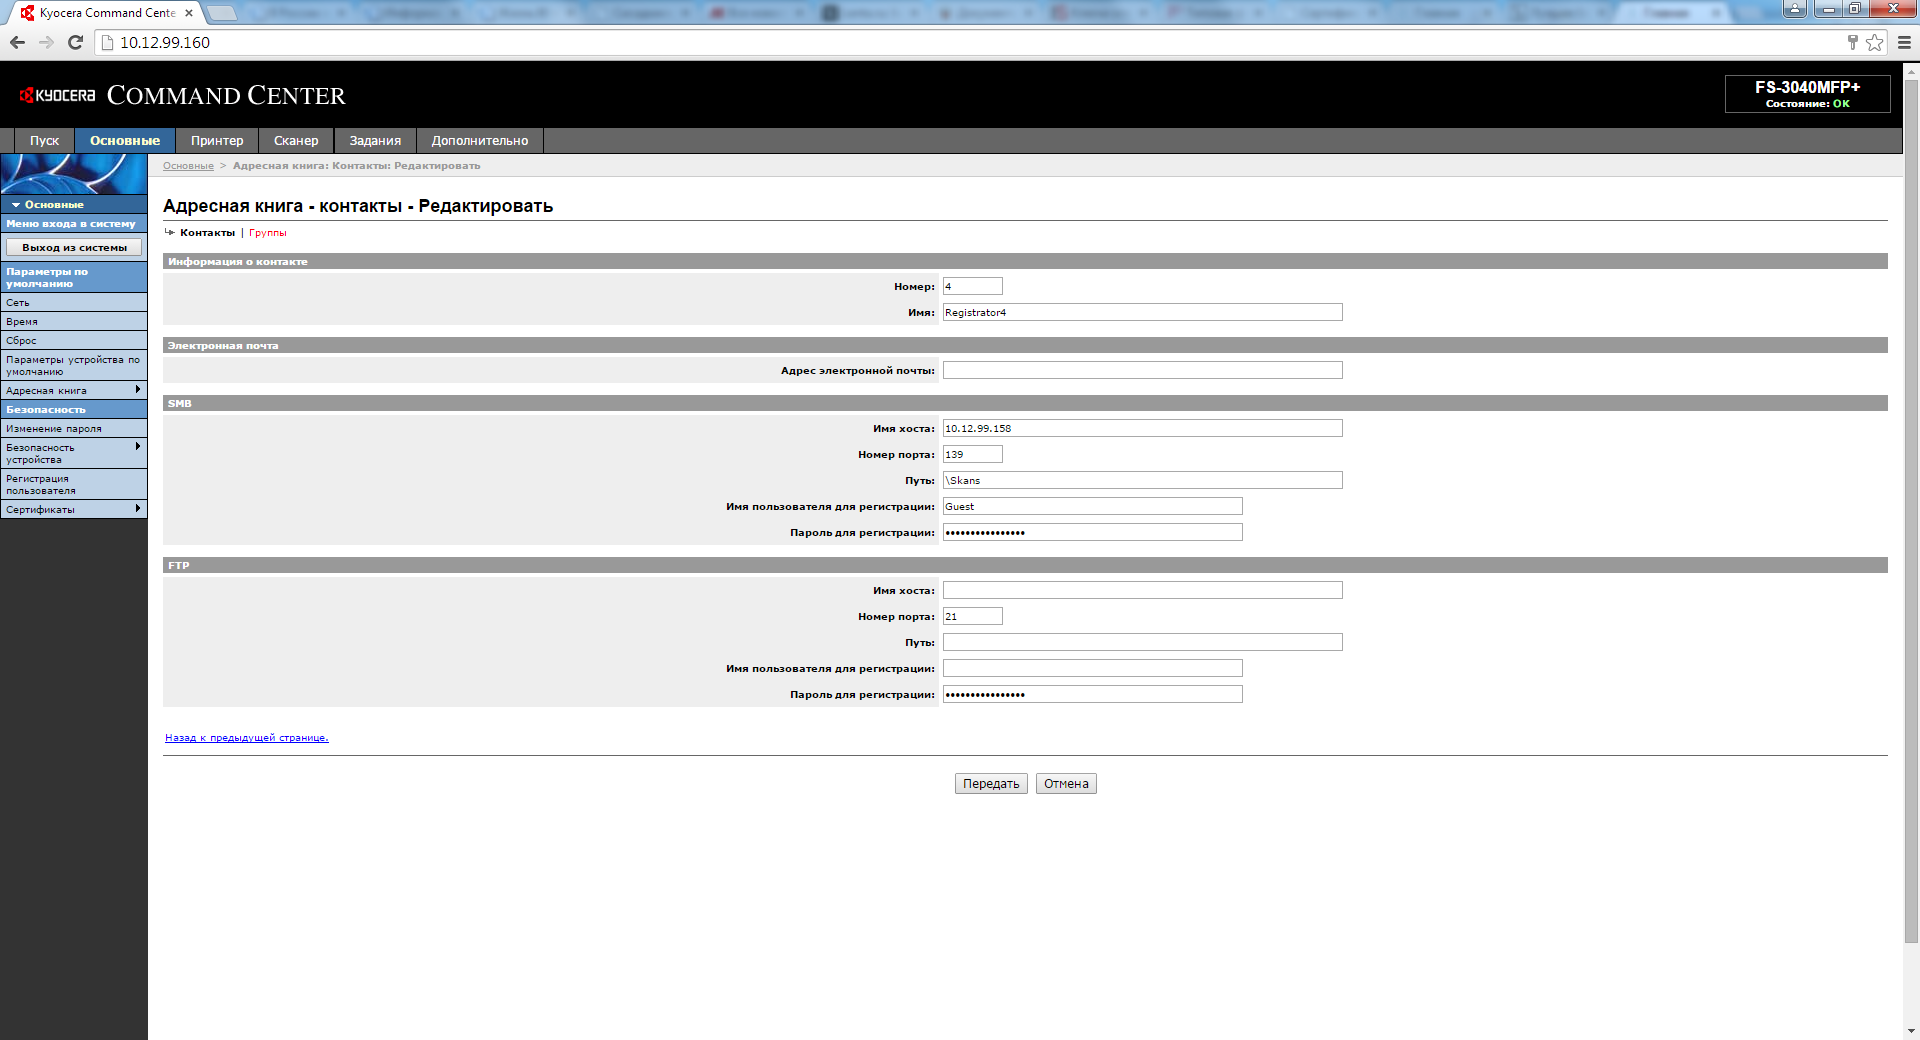Expand Безопасность устройства sidebar submenu

pyautogui.click(x=74, y=453)
